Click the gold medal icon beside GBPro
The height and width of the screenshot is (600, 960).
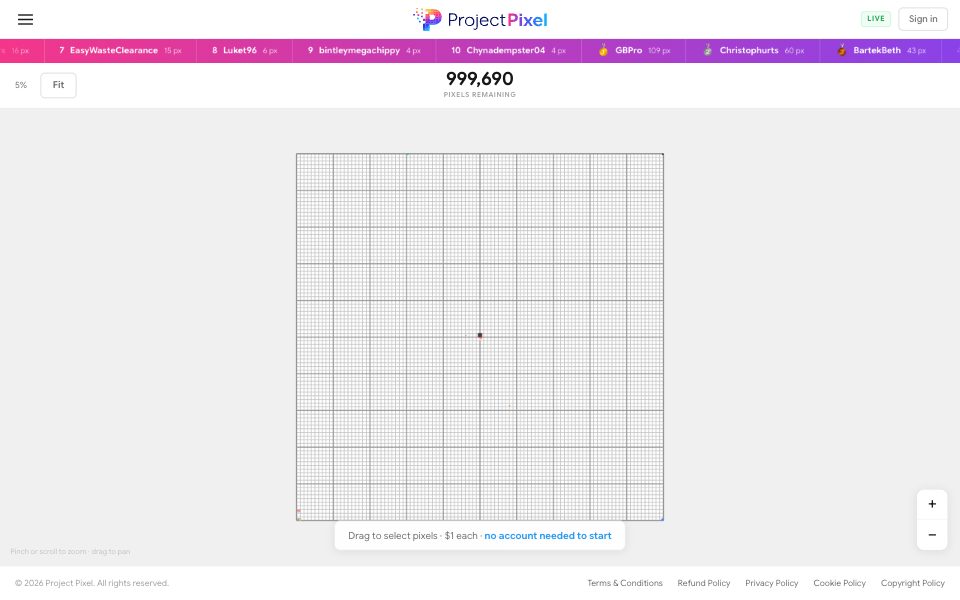pyautogui.click(x=603, y=50)
